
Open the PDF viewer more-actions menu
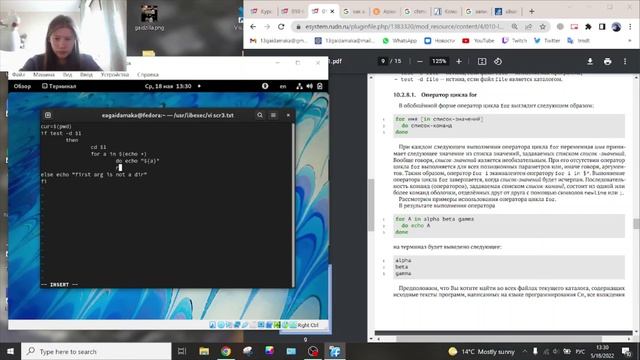(625, 61)
